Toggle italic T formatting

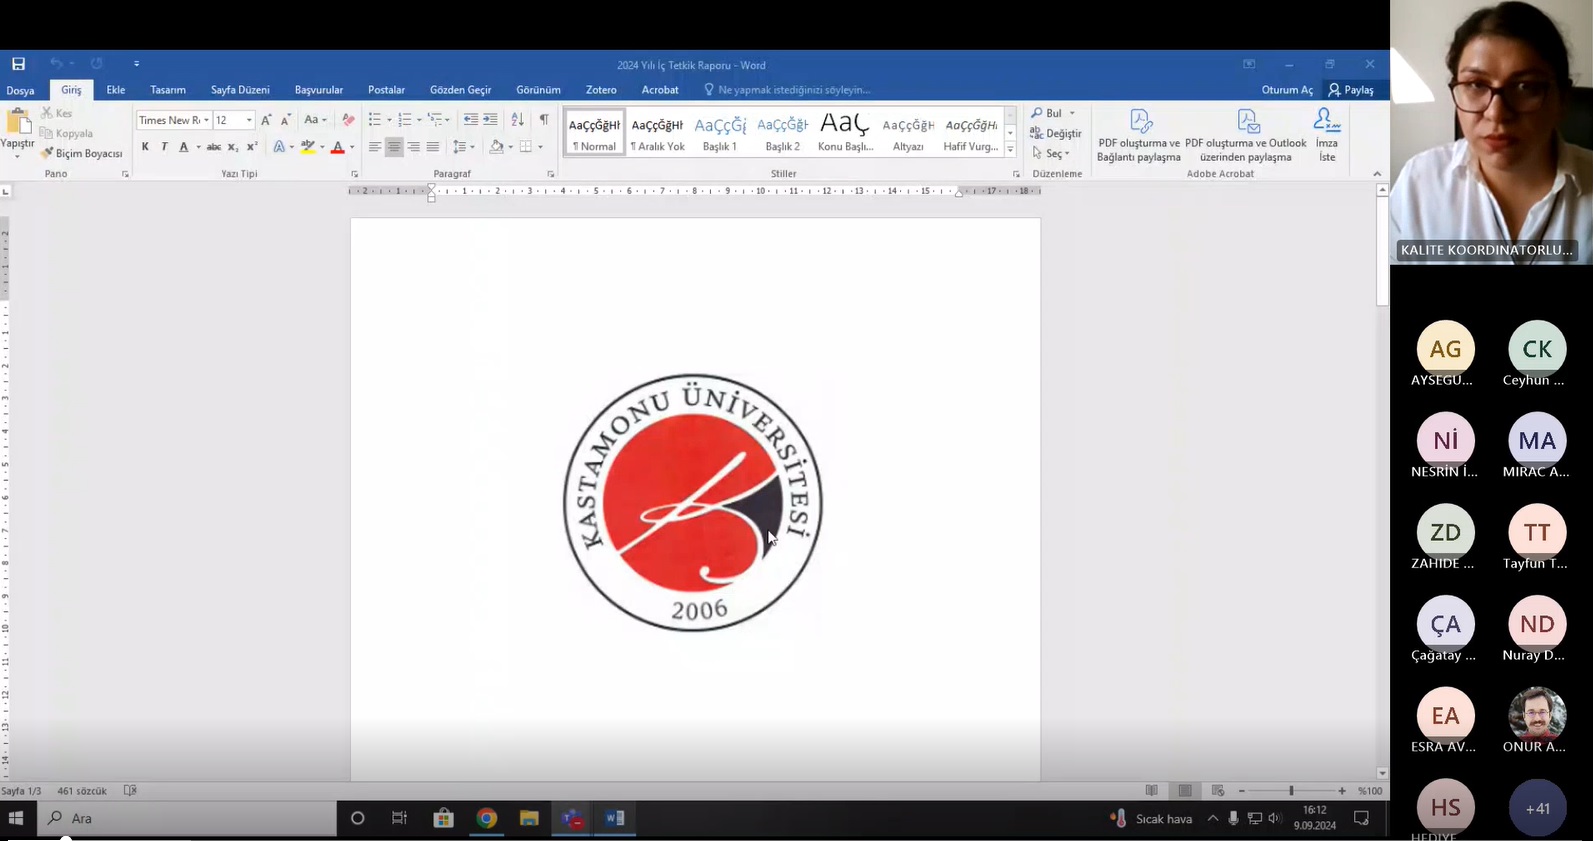pos(164,147)
